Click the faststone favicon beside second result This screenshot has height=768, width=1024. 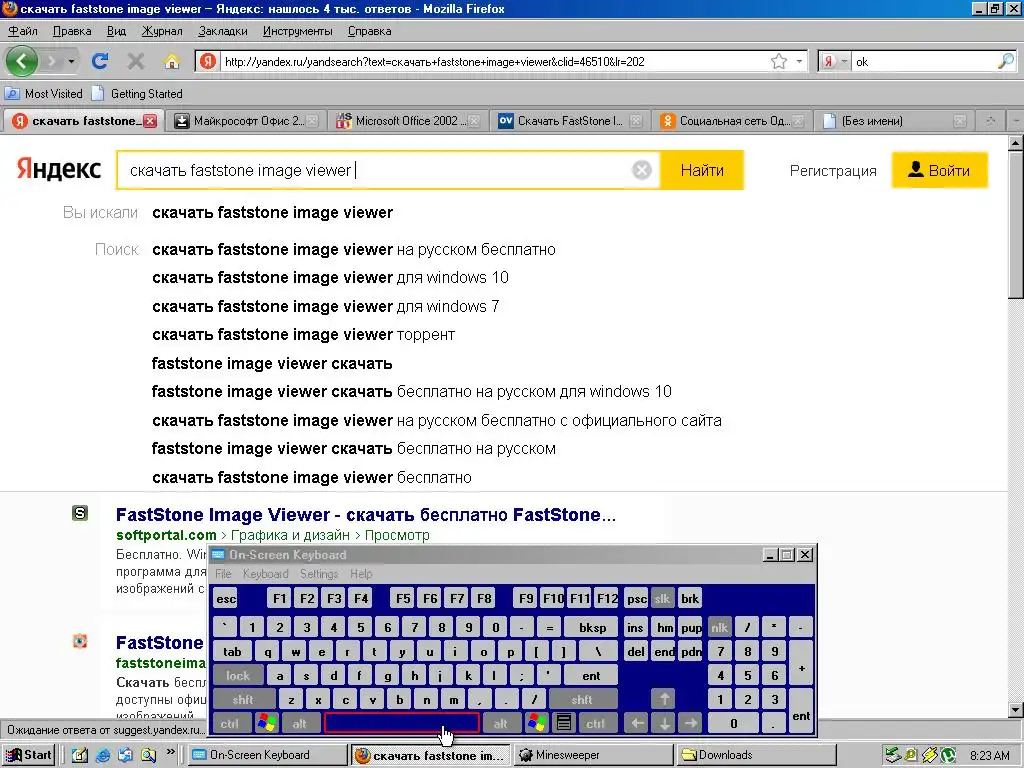[80, 641]
